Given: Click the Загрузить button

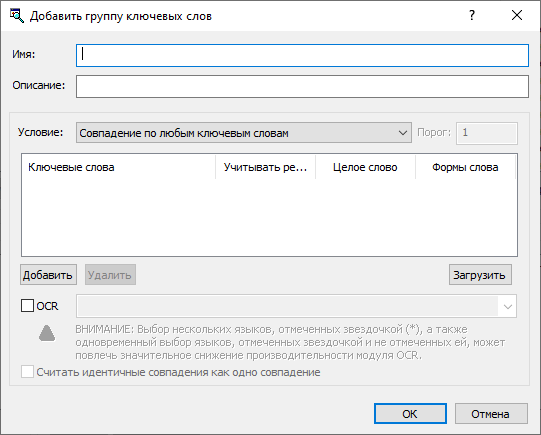Looking at the screenshot, I should tap(480, 275).
